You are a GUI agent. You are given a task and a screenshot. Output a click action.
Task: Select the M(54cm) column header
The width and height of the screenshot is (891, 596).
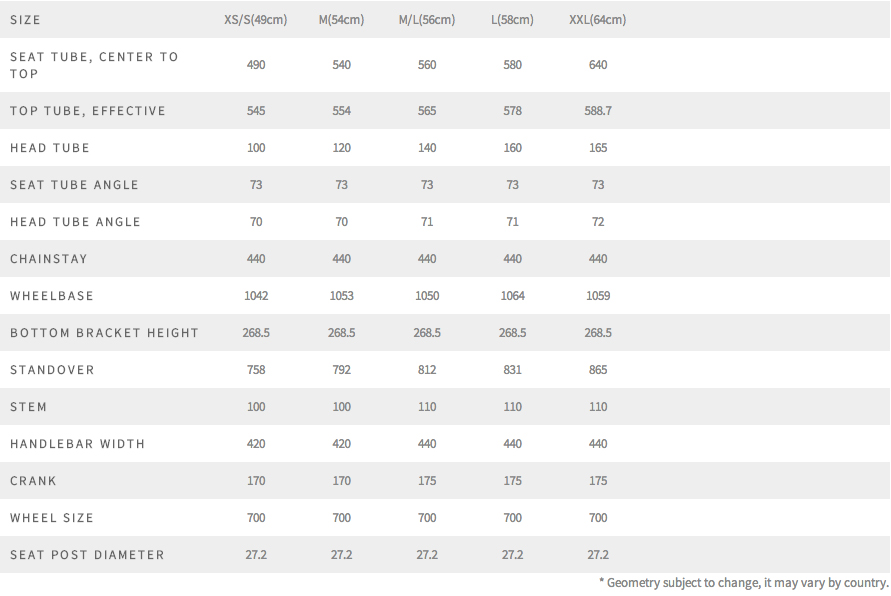coord(341,20)
